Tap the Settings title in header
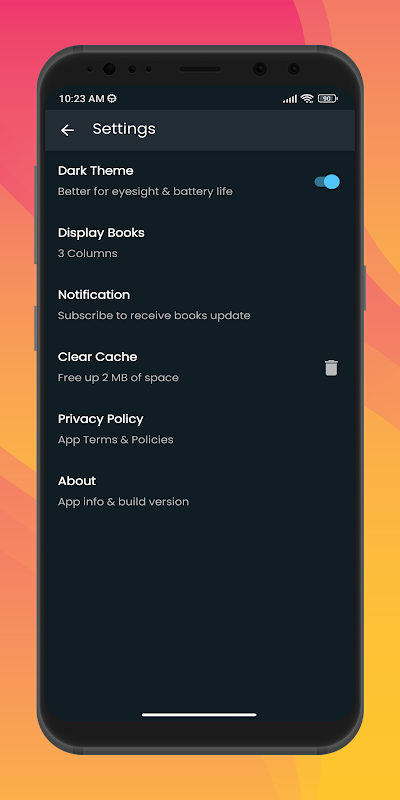This screenshot has width=400, height=800. pos(124,129)
